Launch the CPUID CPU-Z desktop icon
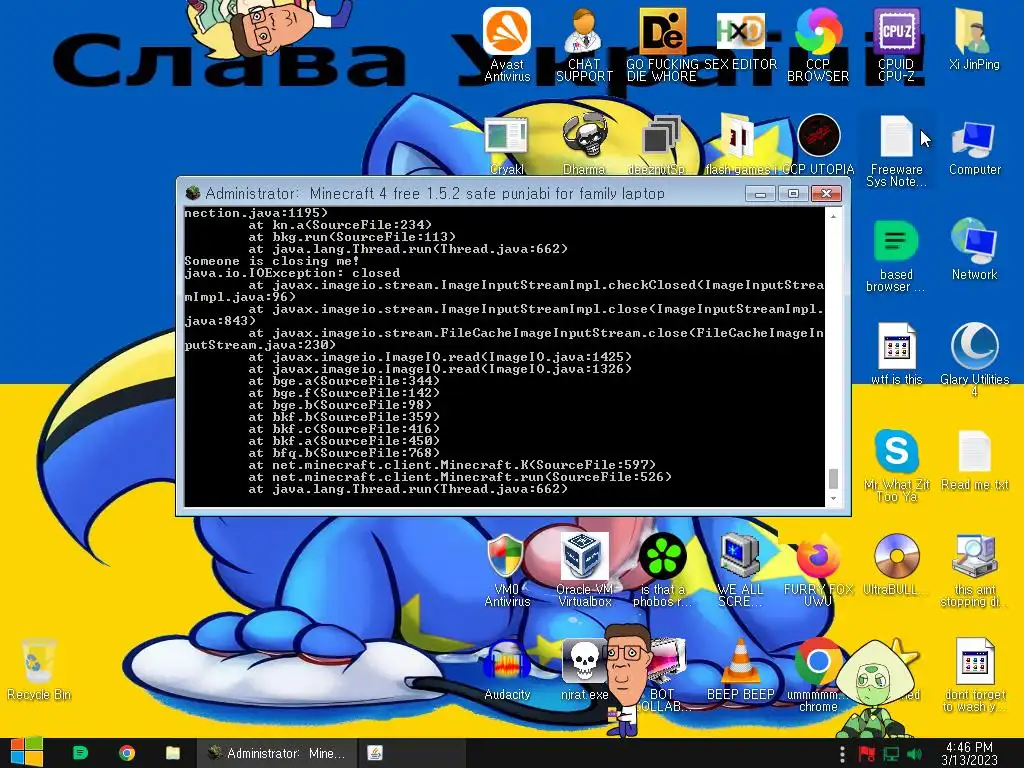Viewport: 1024px width, 768px height. [896, 44]
